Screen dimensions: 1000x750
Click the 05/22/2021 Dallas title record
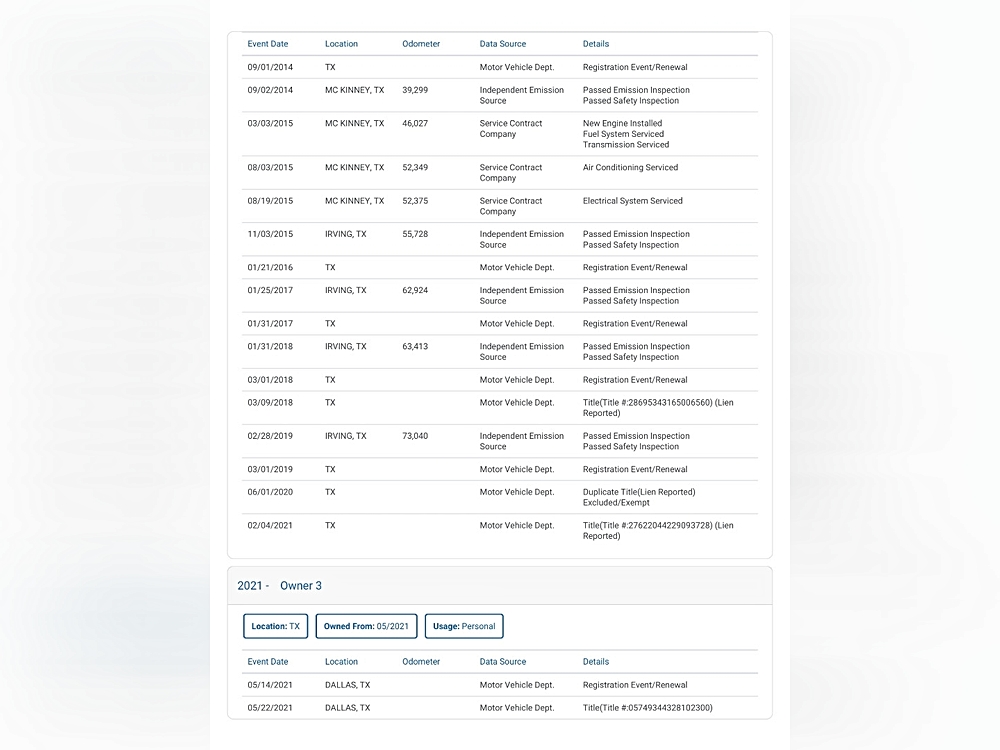647,708
